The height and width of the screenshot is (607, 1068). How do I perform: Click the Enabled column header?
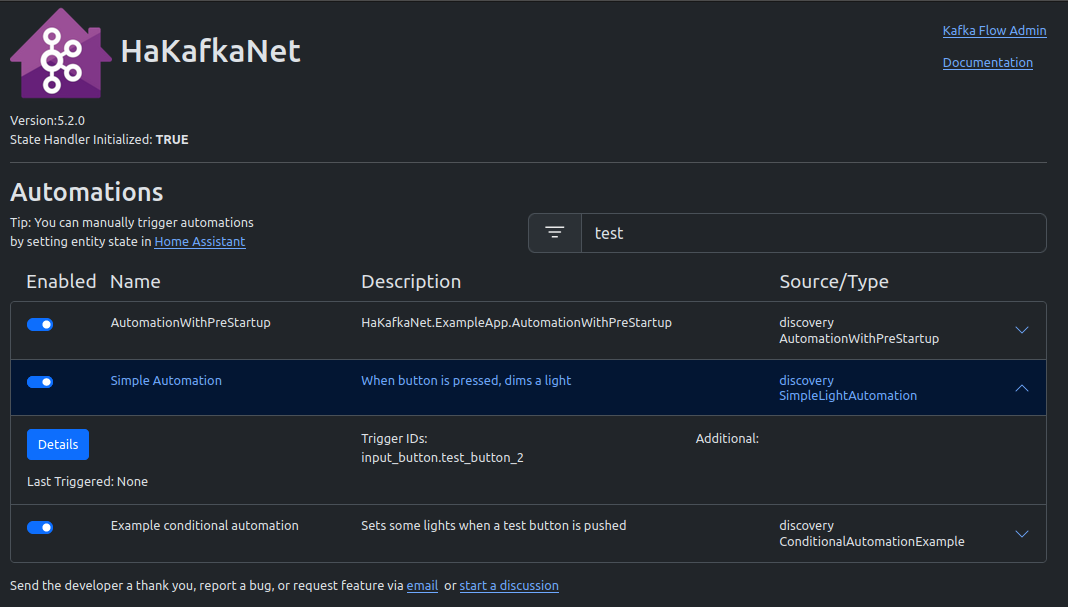click(x=61, y=281)
